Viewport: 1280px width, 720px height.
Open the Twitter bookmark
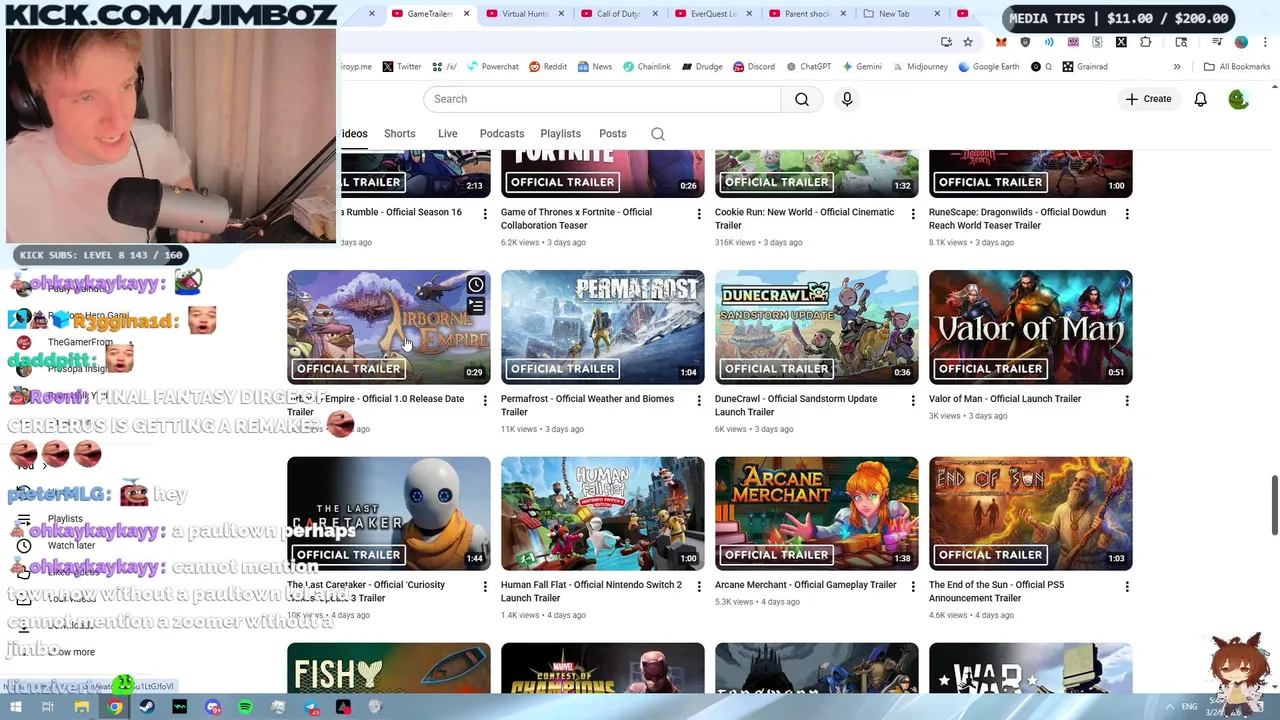coord(401,67)
